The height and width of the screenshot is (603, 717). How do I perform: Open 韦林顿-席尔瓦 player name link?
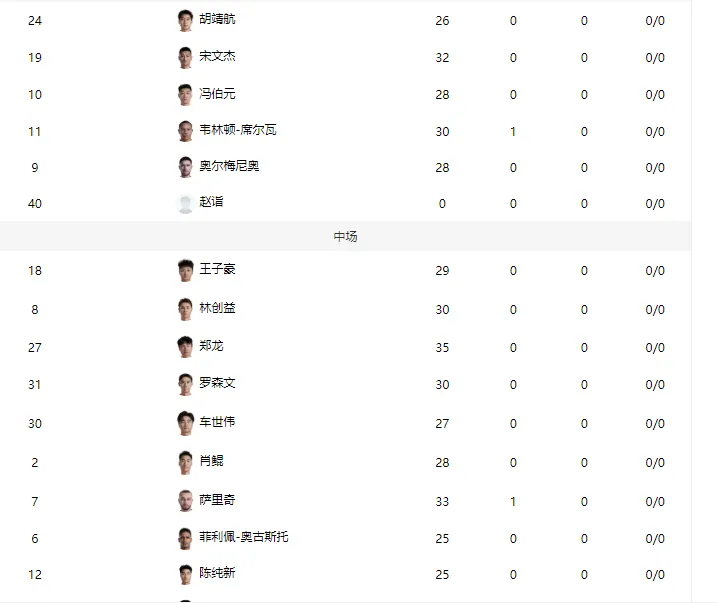pos(238,130)
